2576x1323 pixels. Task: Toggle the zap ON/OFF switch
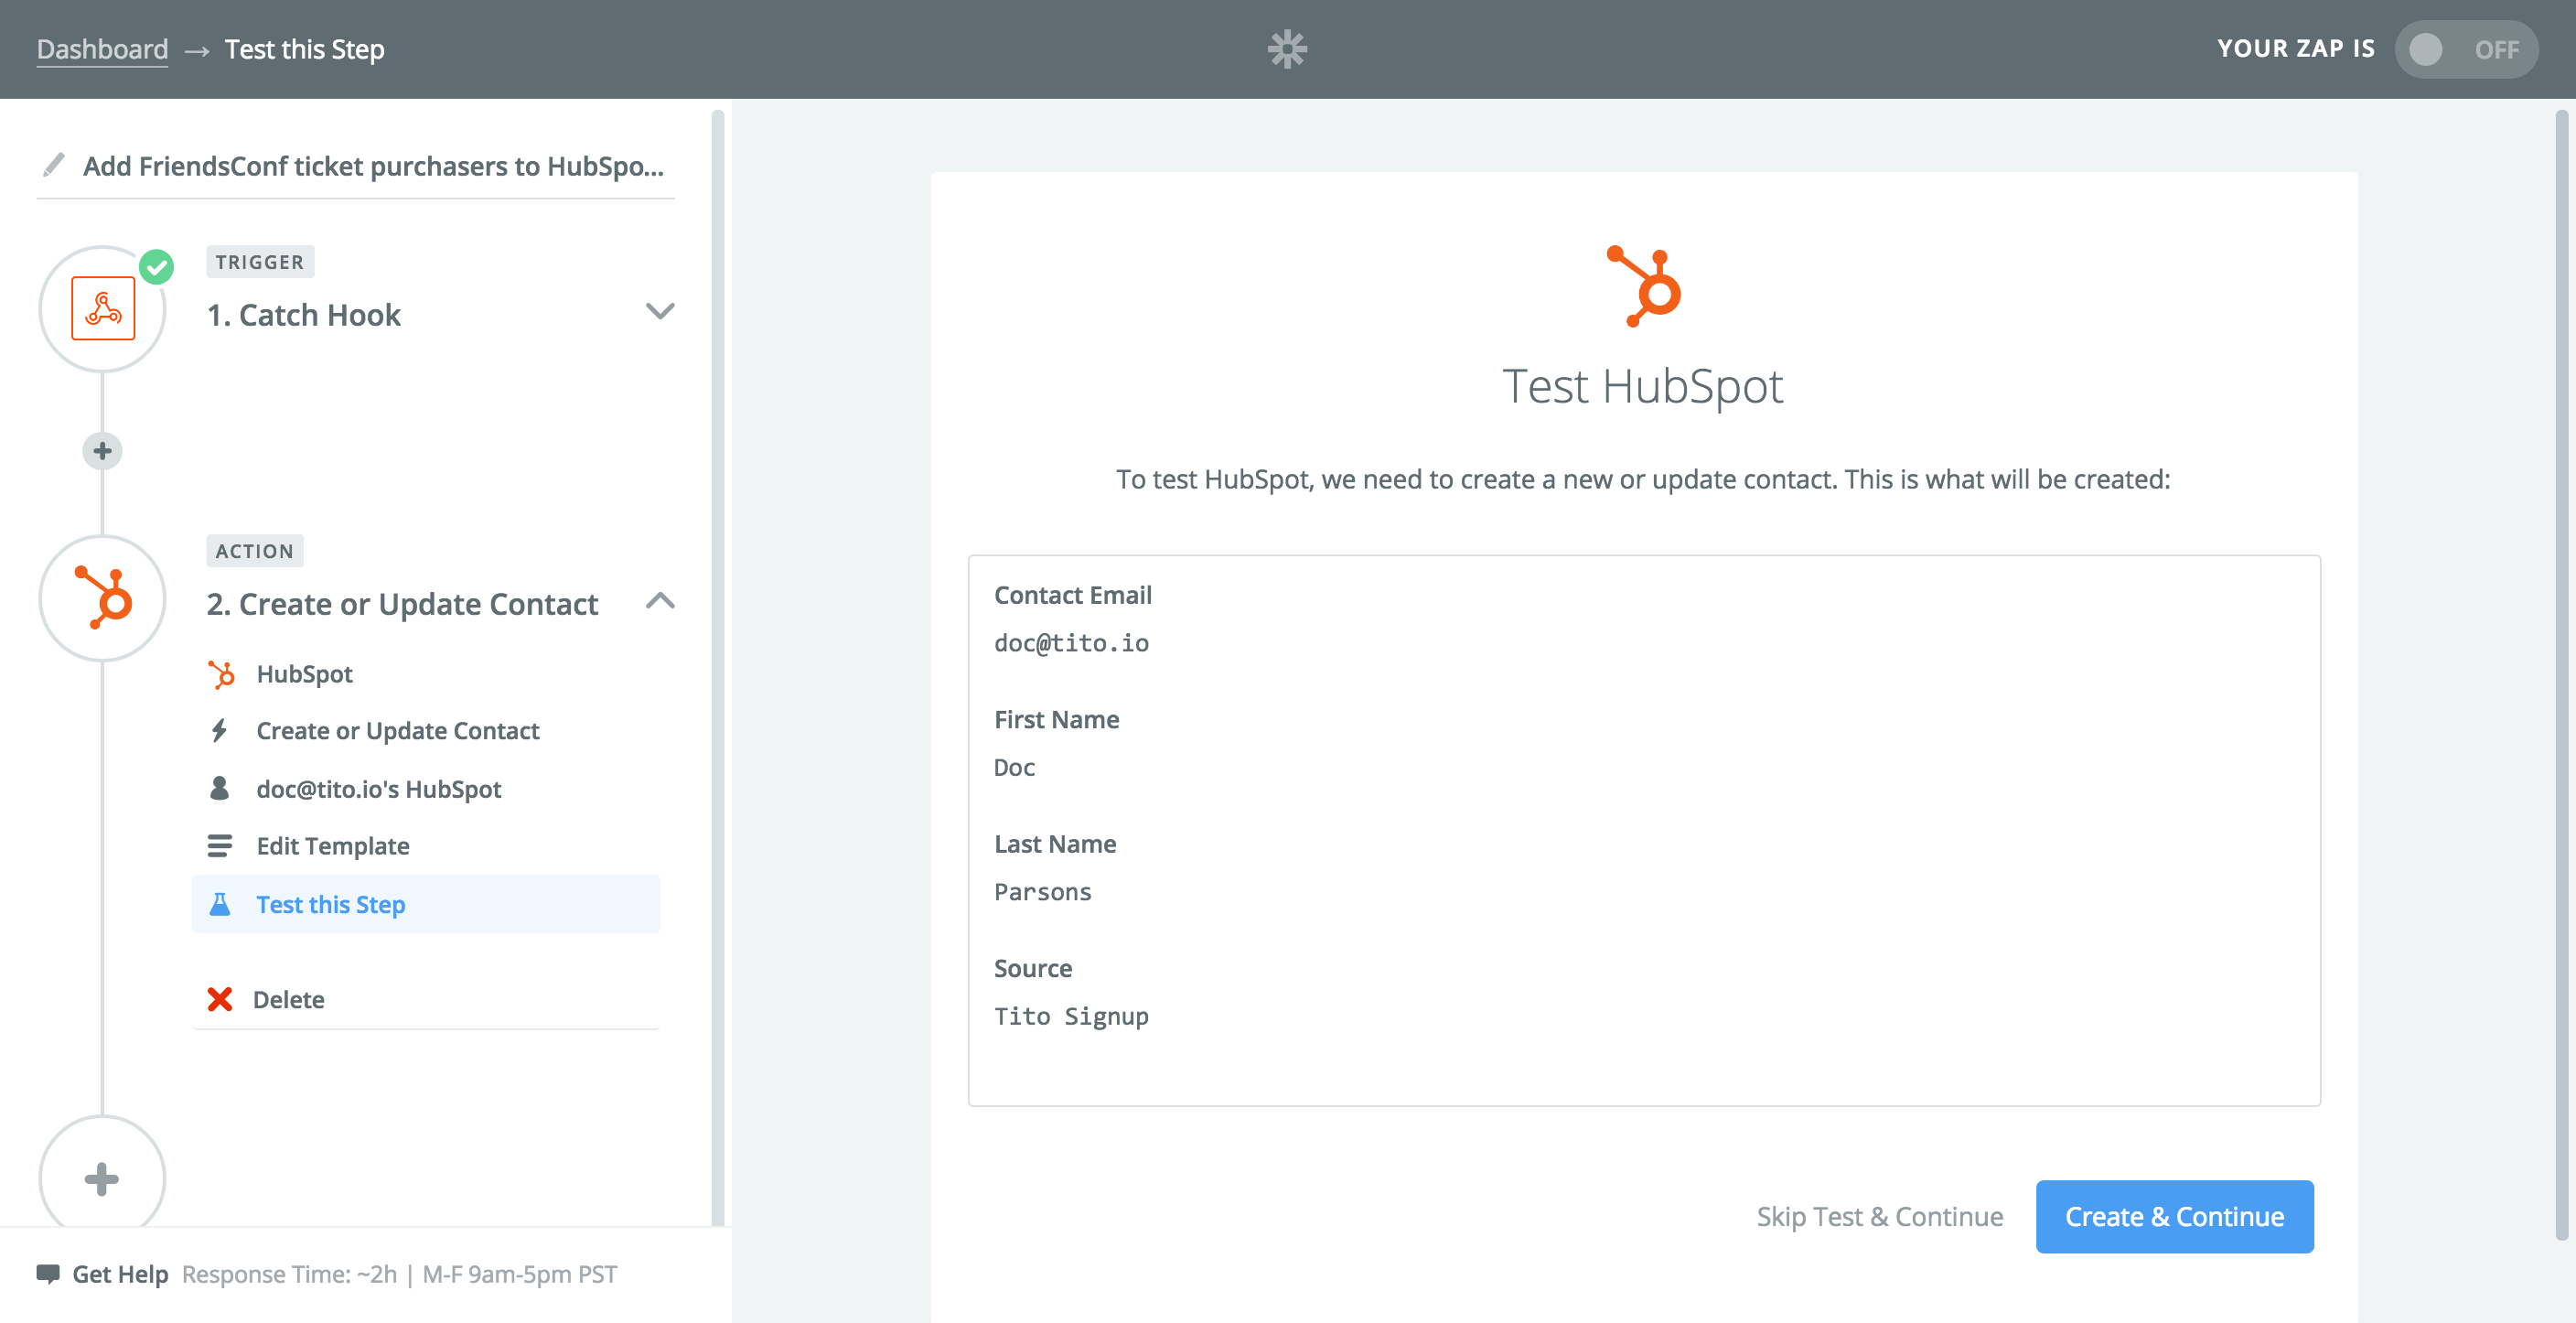pos(2465,49)
